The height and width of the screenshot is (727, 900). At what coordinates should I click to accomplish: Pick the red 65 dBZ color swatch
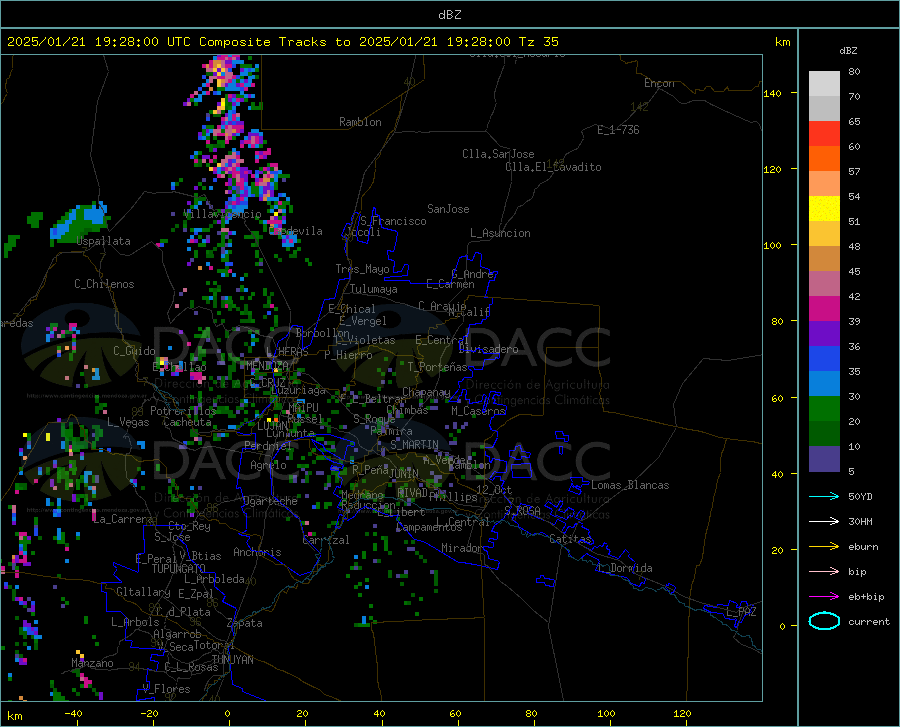tap(824, 134)
